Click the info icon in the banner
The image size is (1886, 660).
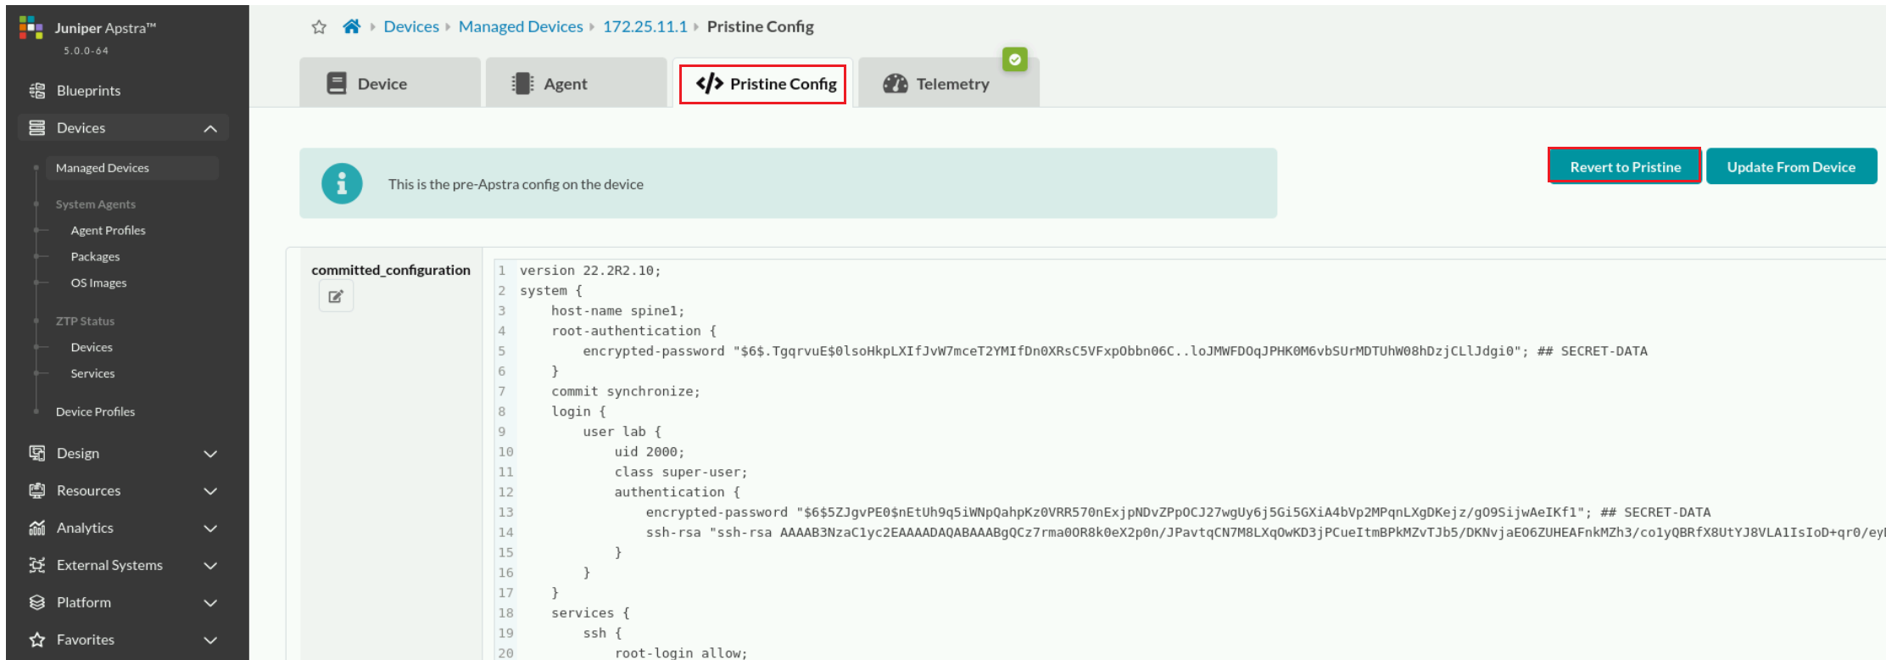pos(342,184)
